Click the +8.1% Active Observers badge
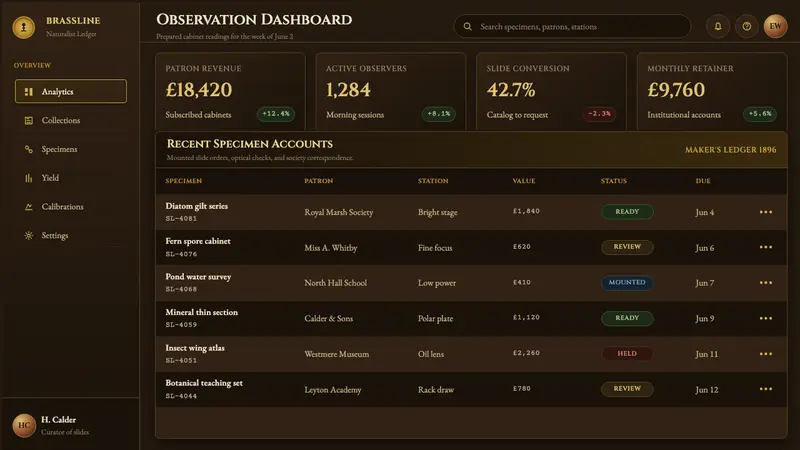 [x=439, y=114]
